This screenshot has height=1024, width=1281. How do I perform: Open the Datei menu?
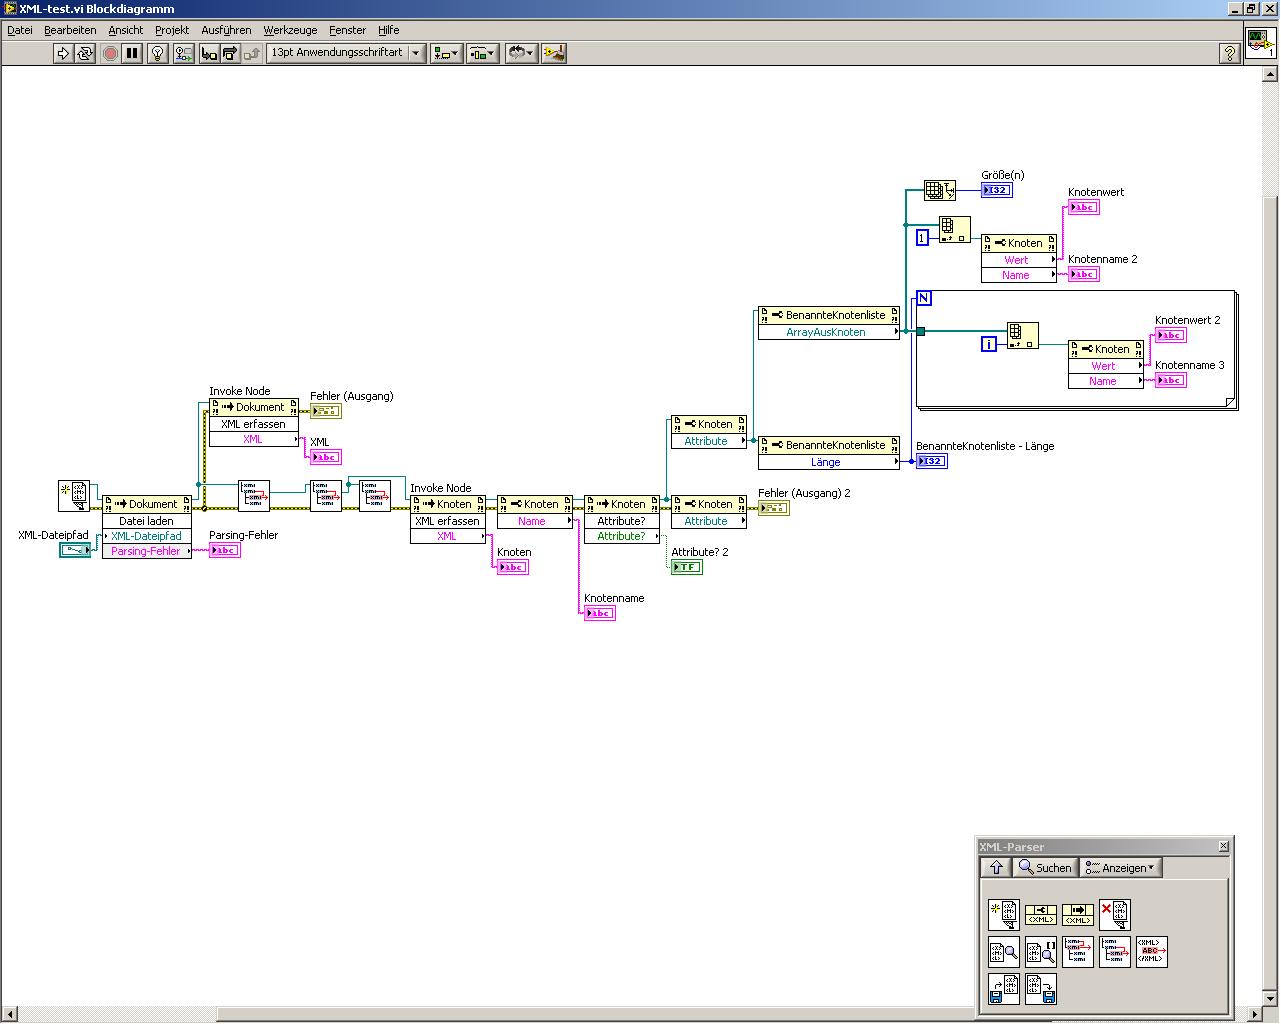click(x=20, y=30)
